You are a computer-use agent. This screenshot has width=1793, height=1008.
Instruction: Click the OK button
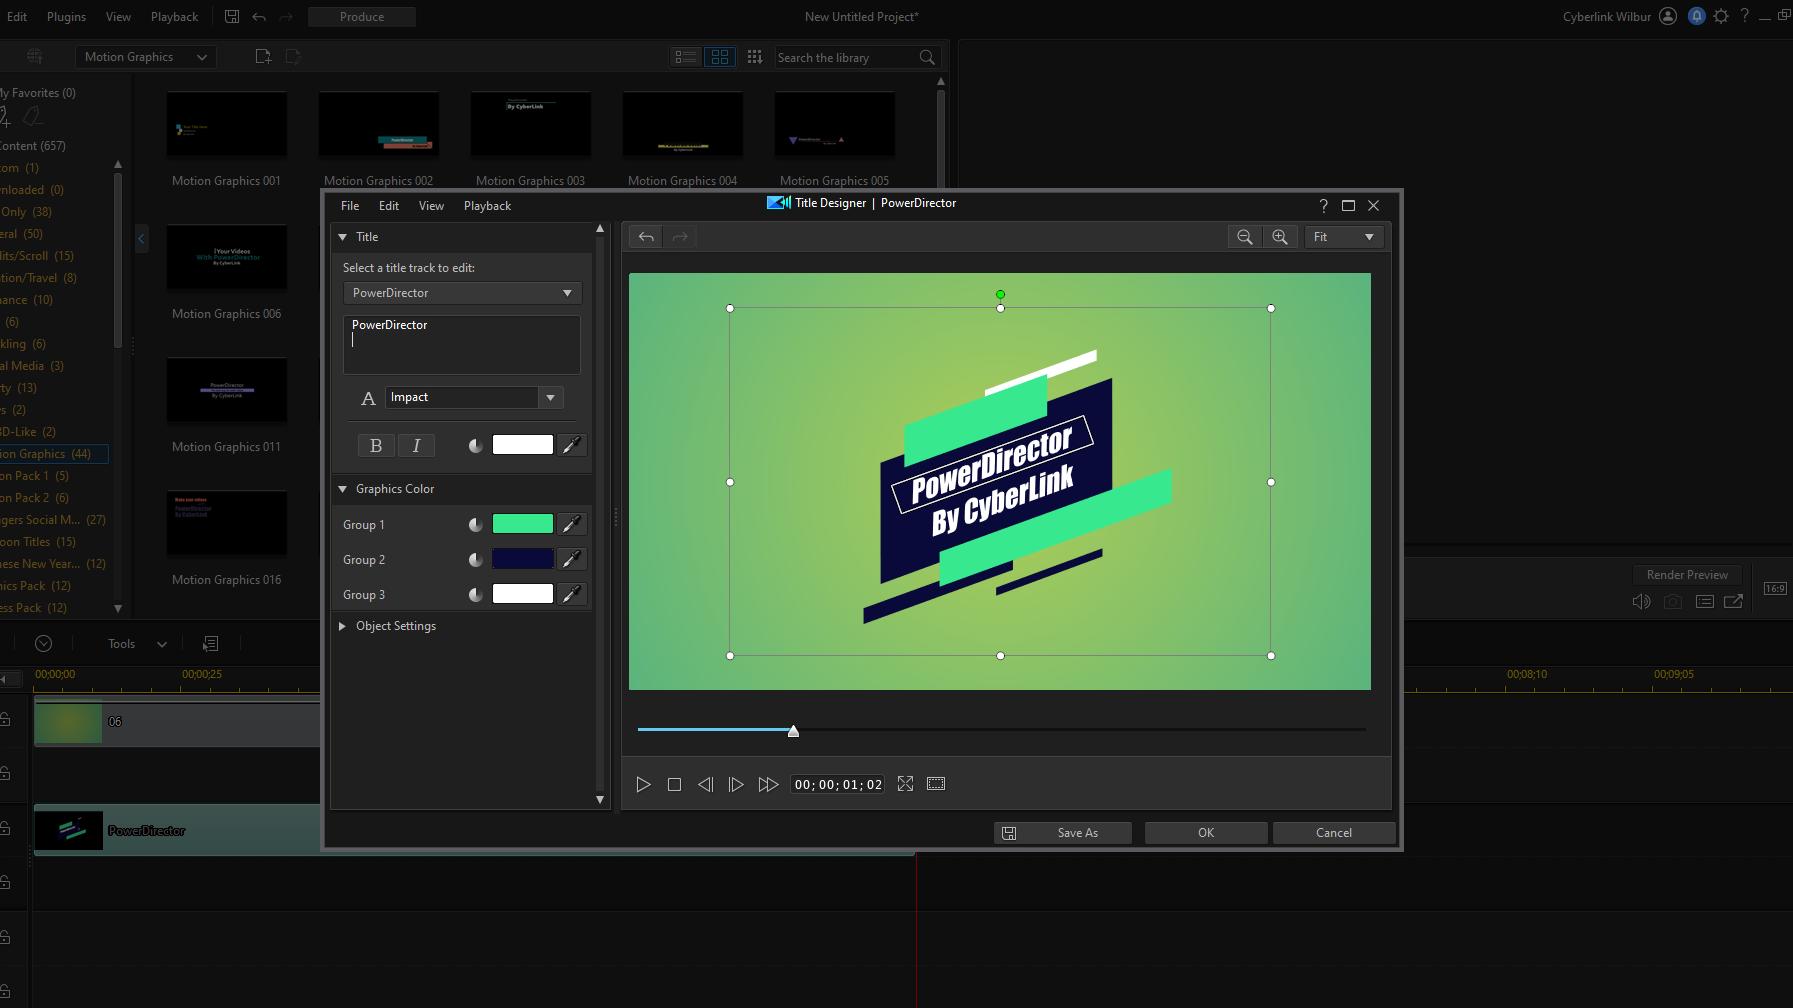pos(1206,833)
